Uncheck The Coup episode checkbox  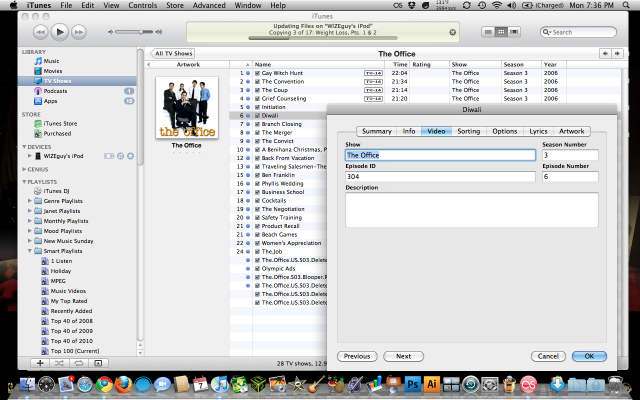[x=258, y=90]
